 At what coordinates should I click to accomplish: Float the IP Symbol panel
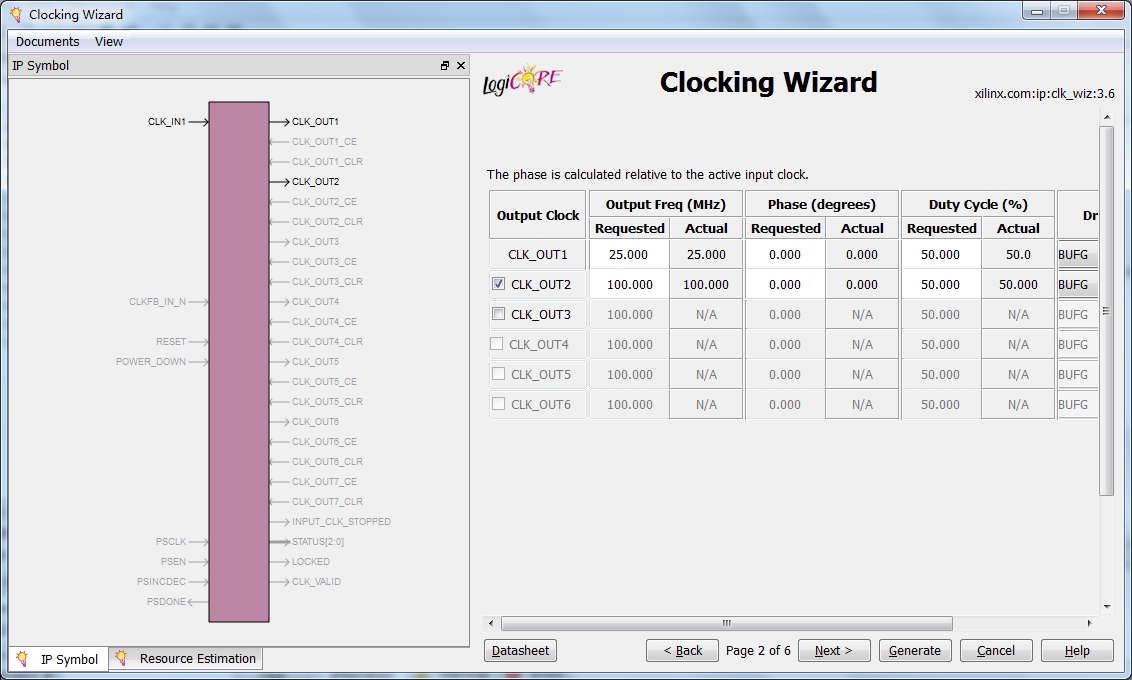(x=445, y=66)
